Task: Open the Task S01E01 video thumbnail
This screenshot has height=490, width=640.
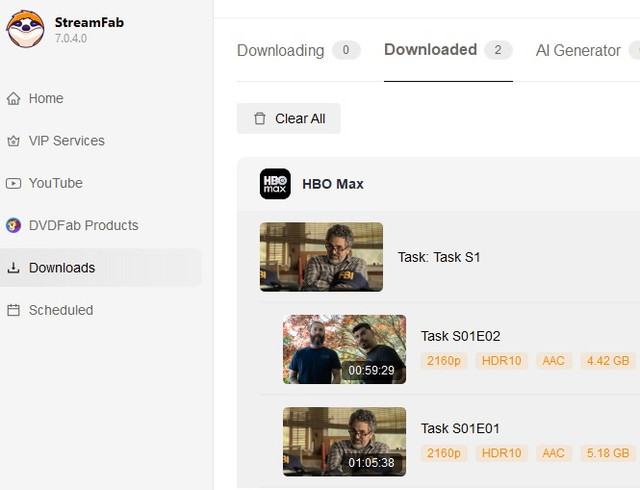Action: pos(344,442)
